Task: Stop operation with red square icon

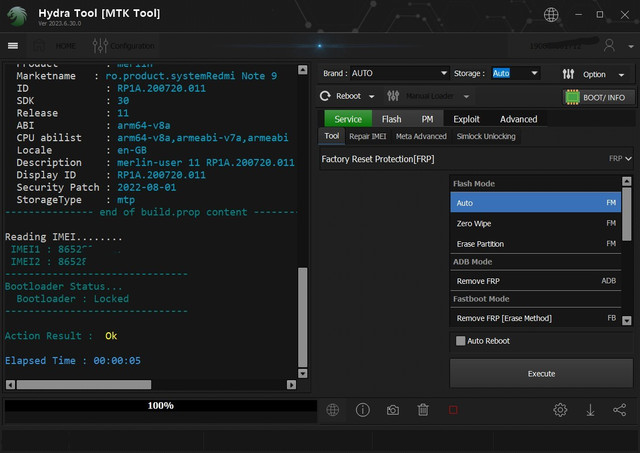Action: point(453,410)
